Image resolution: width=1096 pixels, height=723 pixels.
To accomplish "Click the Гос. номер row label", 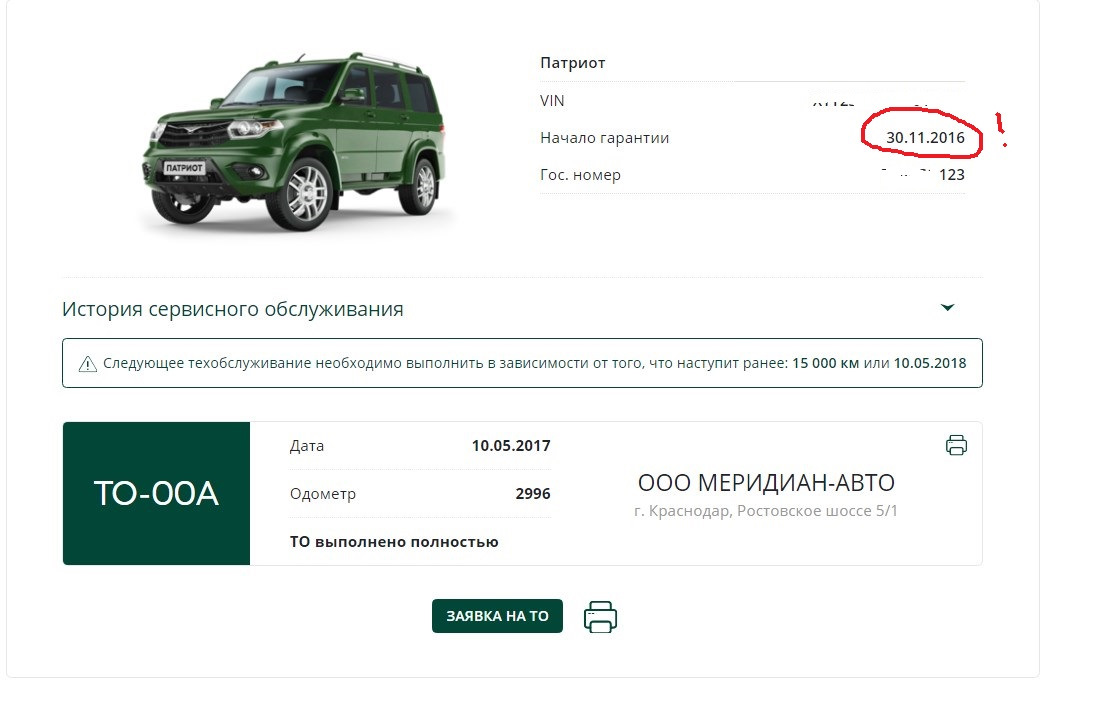I will click(580, 175).
